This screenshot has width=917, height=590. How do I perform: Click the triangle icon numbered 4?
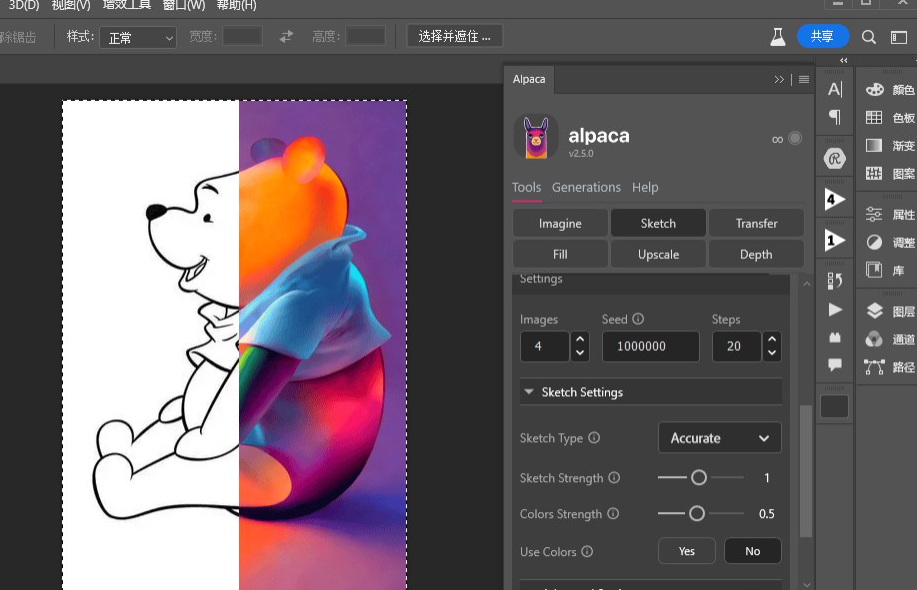coord(835,200)
